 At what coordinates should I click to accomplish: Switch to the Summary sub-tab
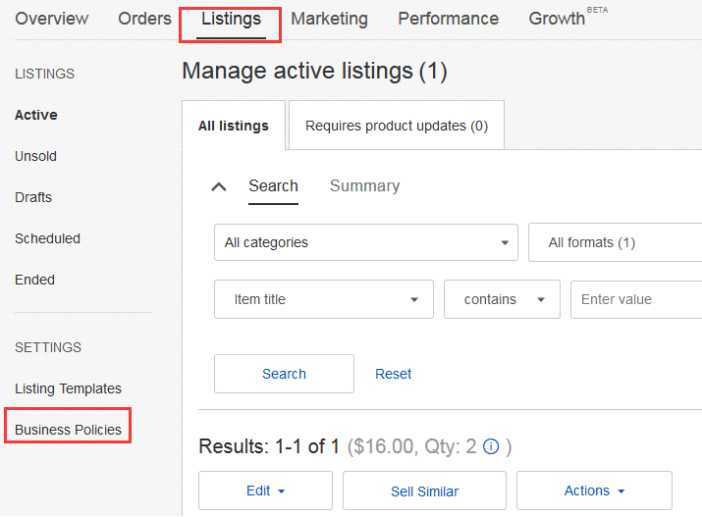pos(365,186)
